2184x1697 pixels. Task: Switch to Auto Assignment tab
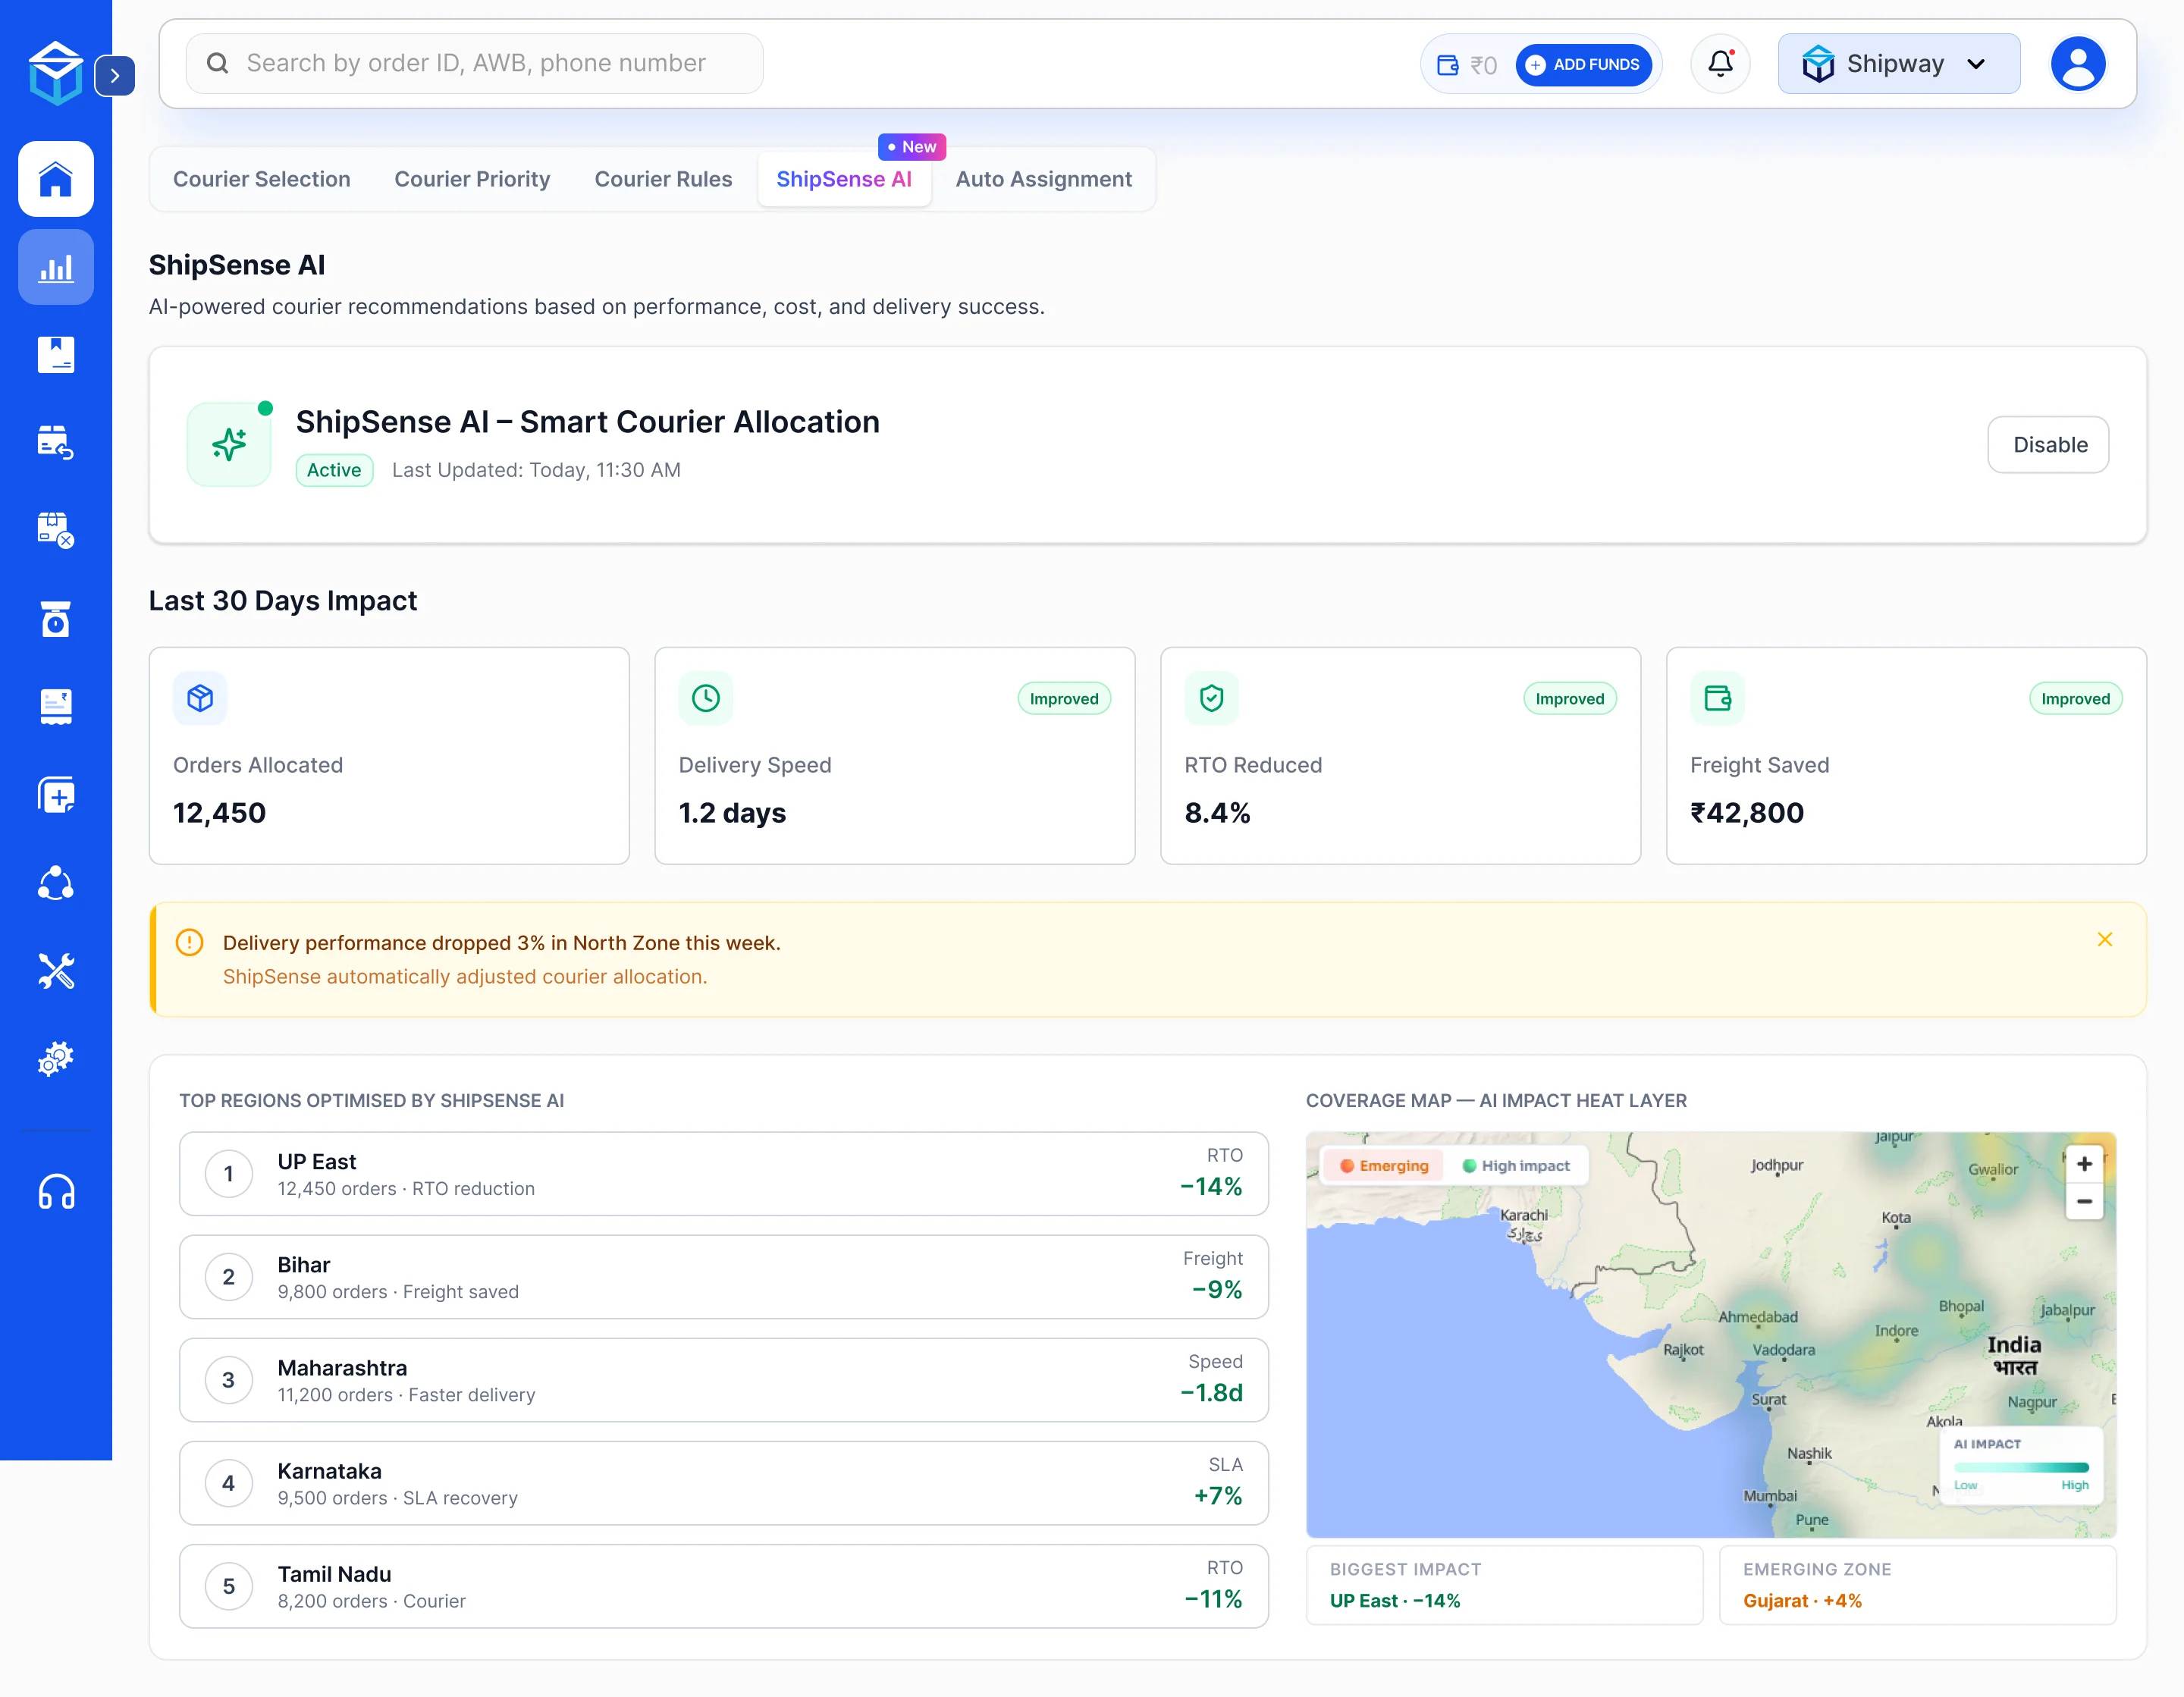tap(1043, 179)
